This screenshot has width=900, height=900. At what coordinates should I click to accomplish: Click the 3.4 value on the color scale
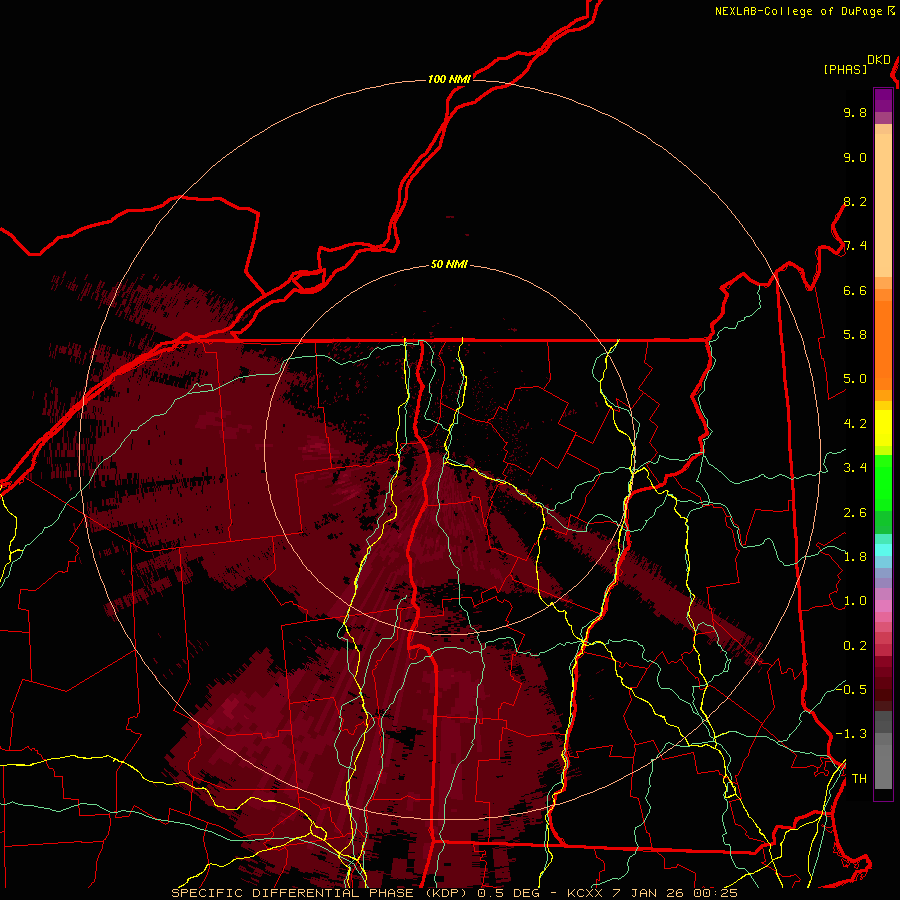point(855,468)
